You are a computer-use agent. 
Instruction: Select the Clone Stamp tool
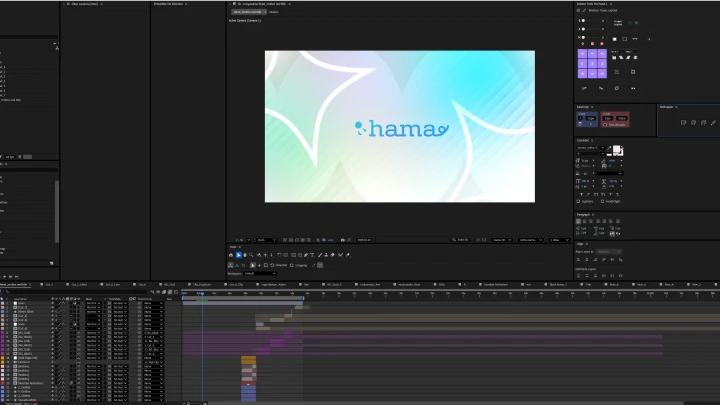point(326,255)
